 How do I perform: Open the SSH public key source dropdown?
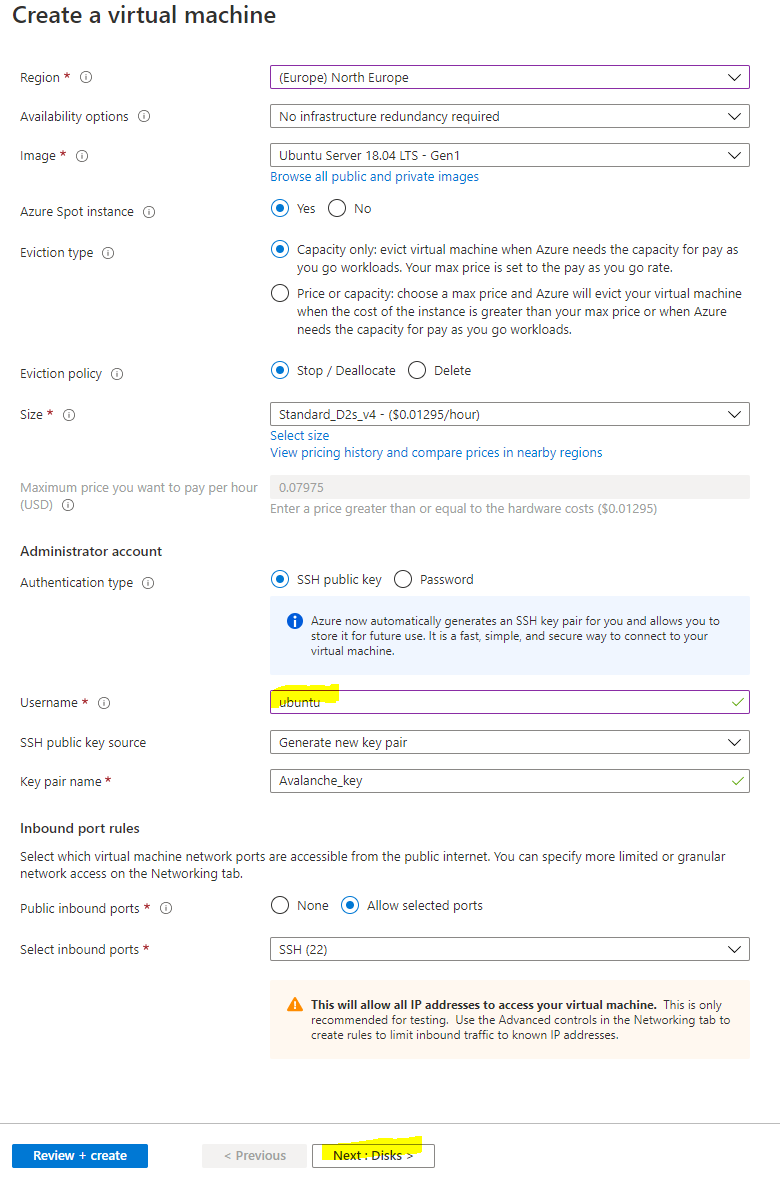(509, 742)
